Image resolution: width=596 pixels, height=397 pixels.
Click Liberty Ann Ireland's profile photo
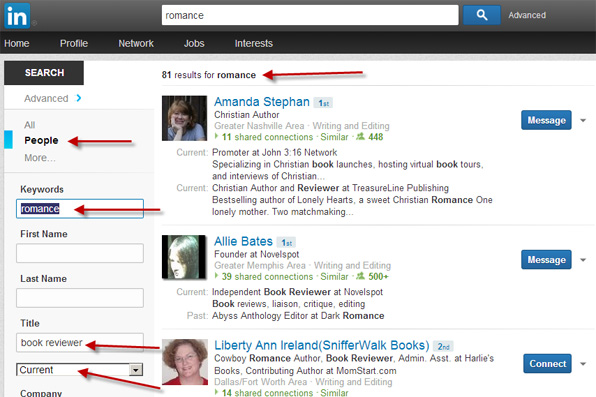click(185, 362)
